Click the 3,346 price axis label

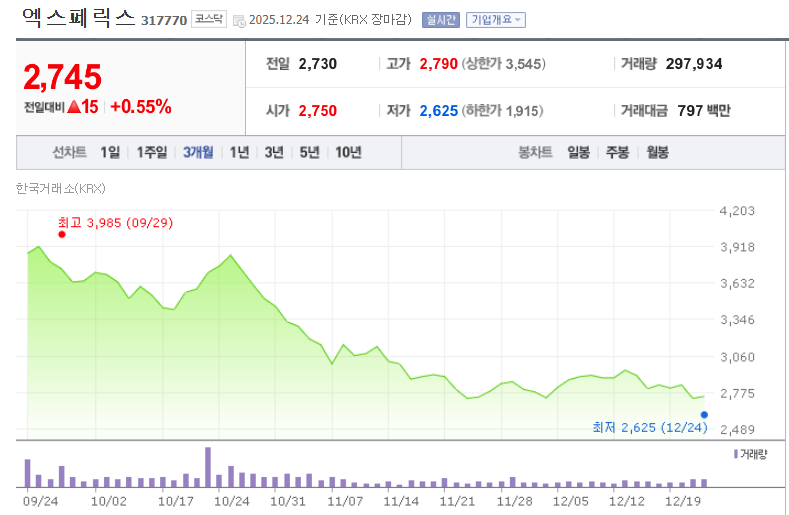pyautogui.click(x=737, y=320)
